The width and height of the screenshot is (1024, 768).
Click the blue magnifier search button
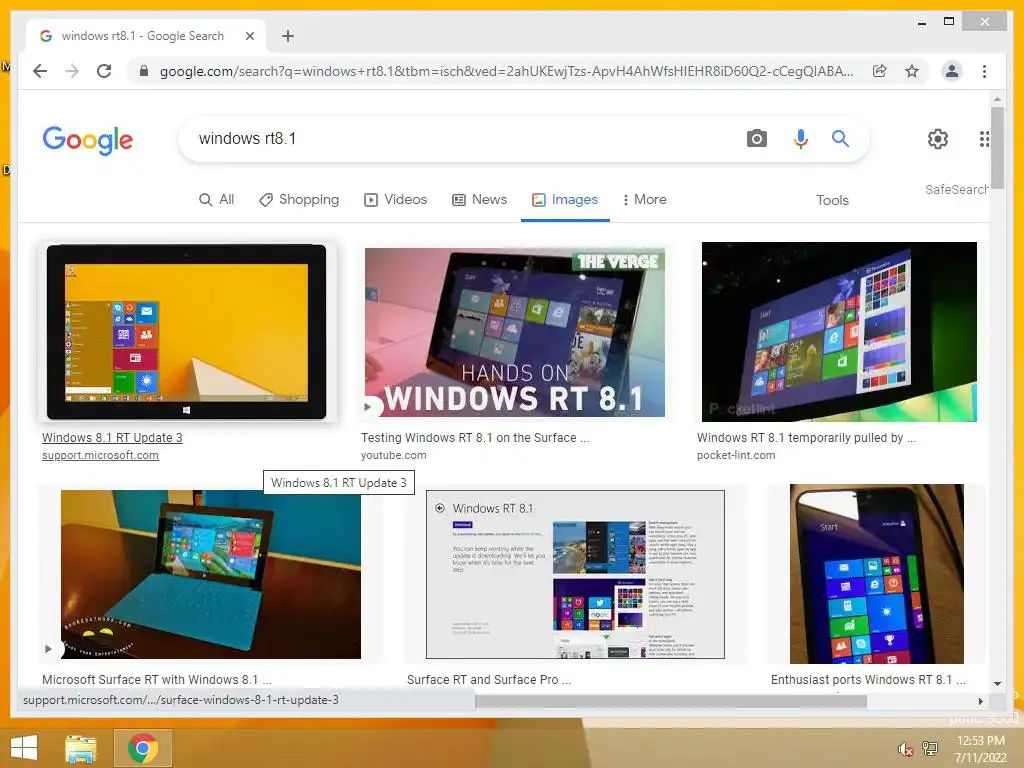pyautogui.click(x=840, y=138)
